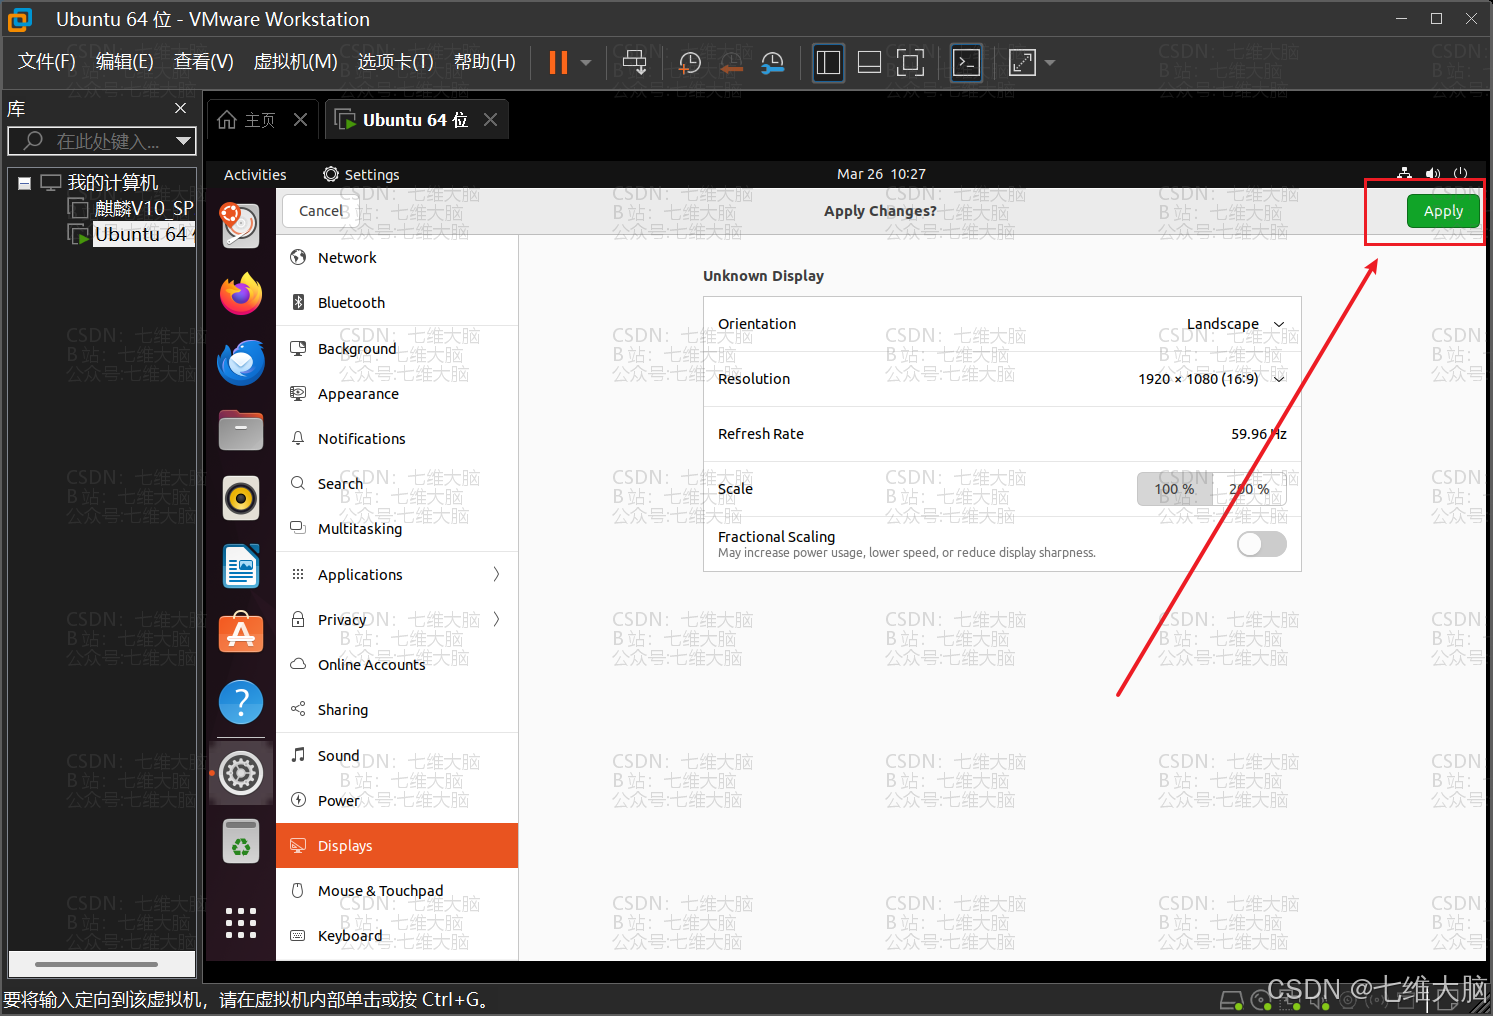Expand the Privacy settings entry

(397, 620)
